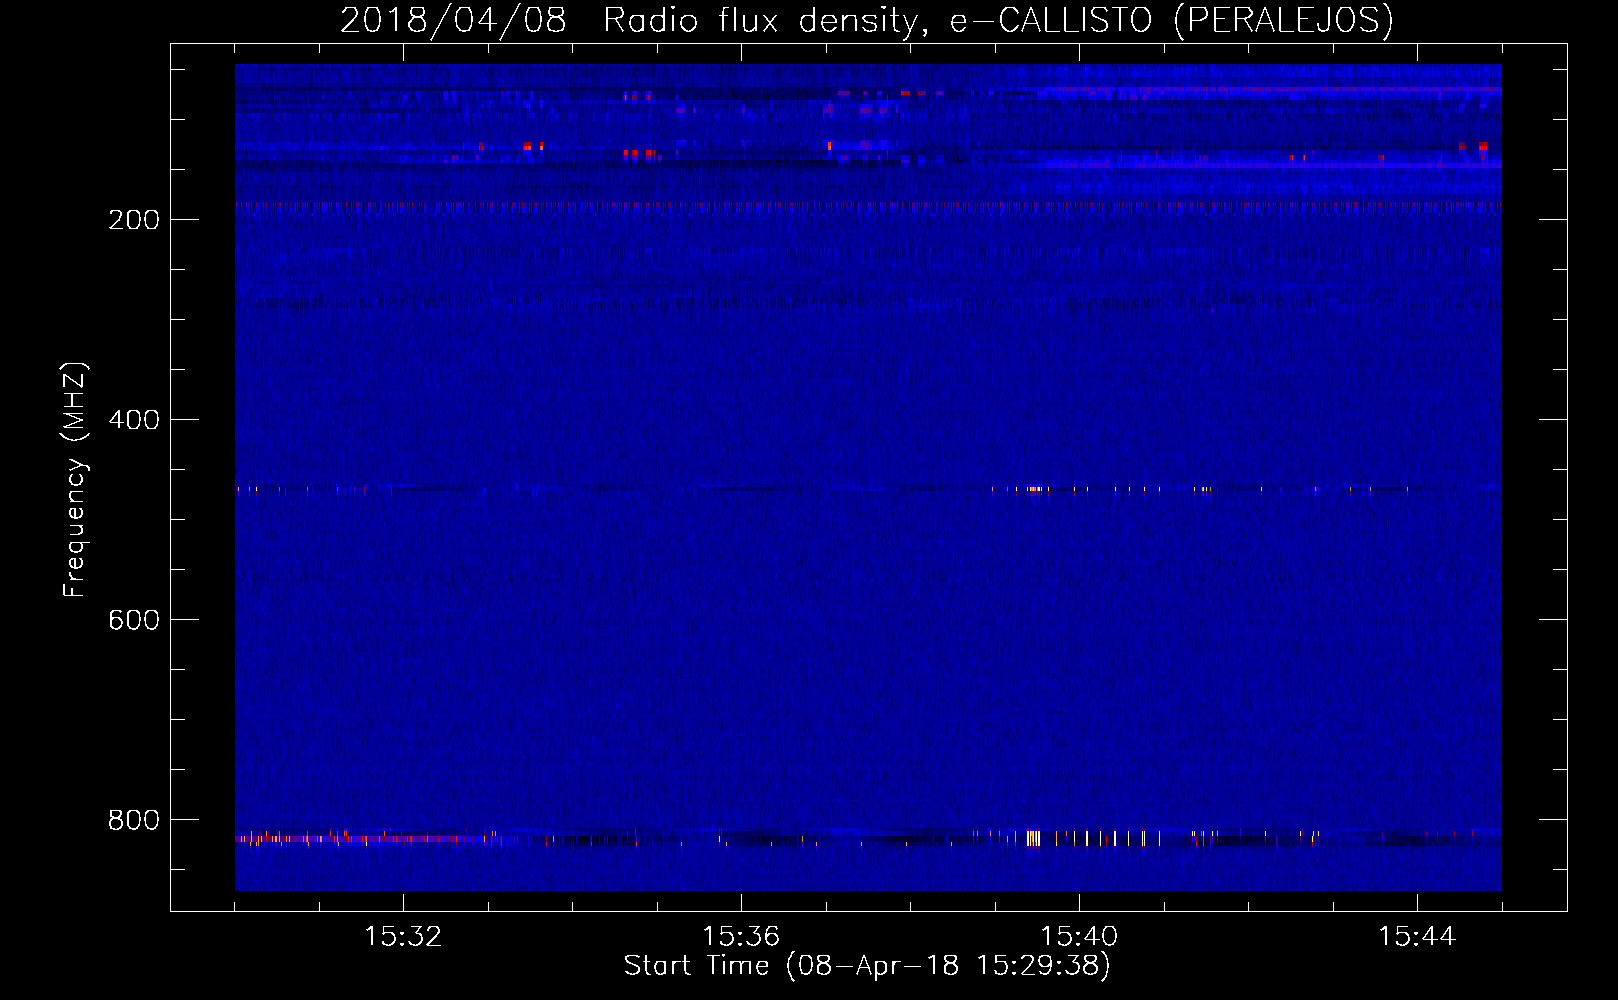The image size is (1618, 1000).
Task: Click the 'Start Time (08-Apr-18 15:29:38)' label
Action: (x=867, y=966)
